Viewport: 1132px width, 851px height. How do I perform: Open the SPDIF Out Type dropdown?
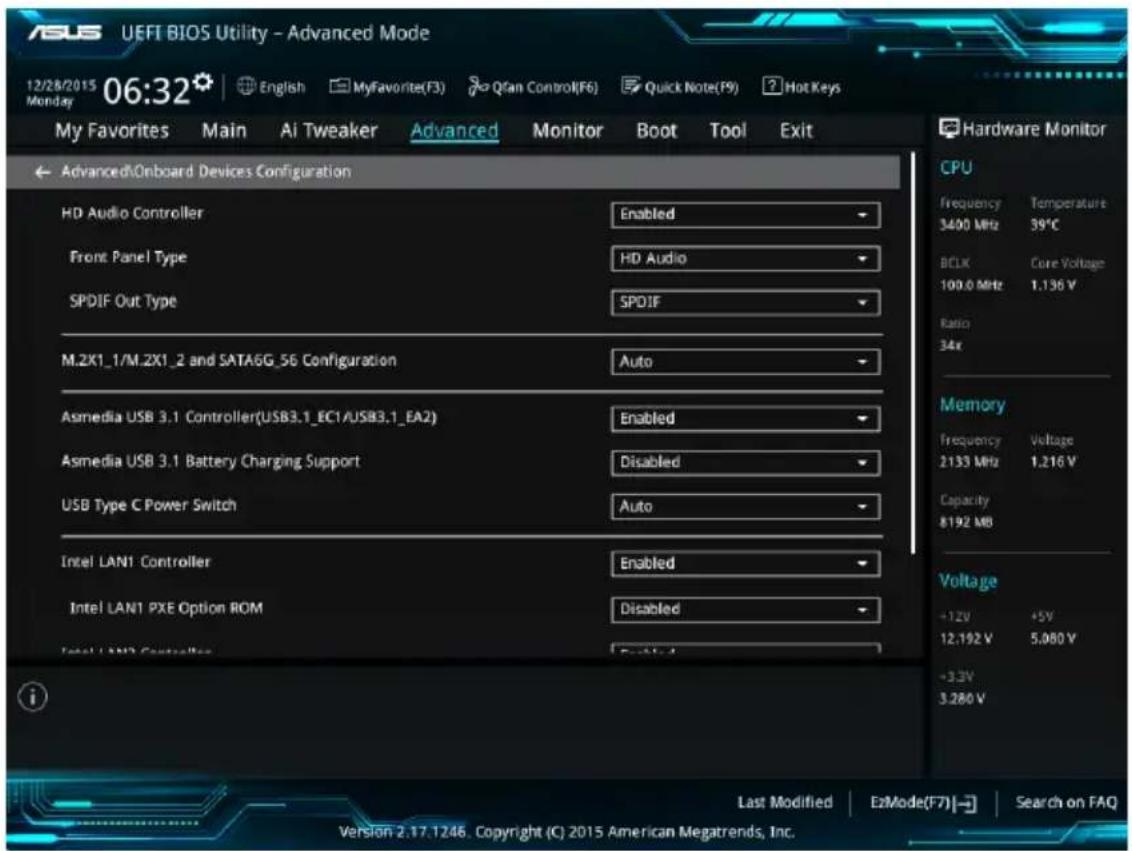[745, 302]
